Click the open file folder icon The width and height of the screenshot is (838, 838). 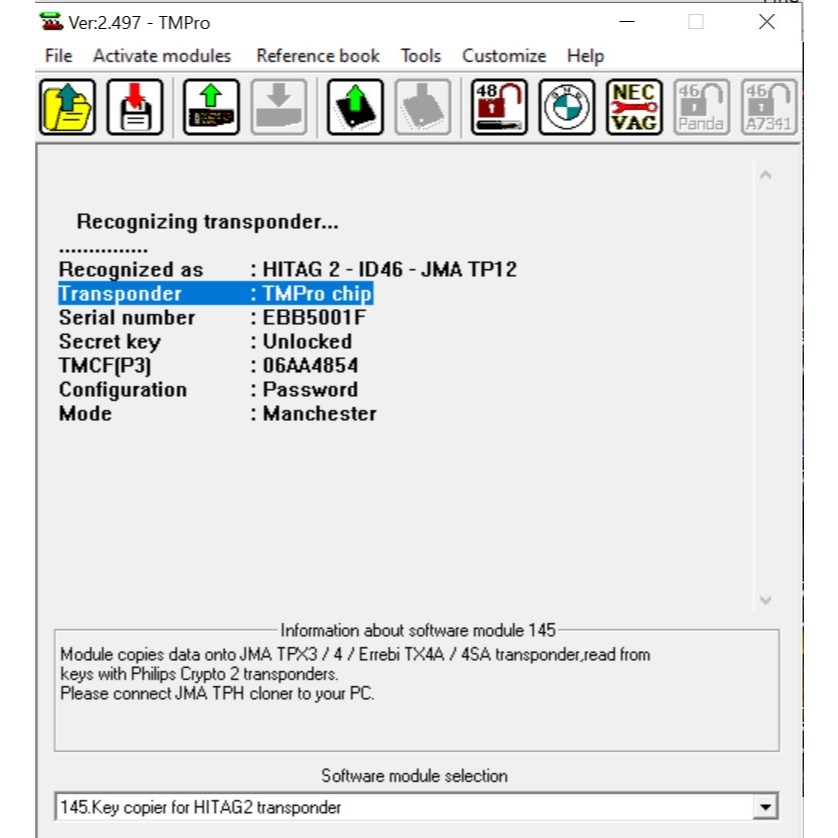[x=68, y=107]
